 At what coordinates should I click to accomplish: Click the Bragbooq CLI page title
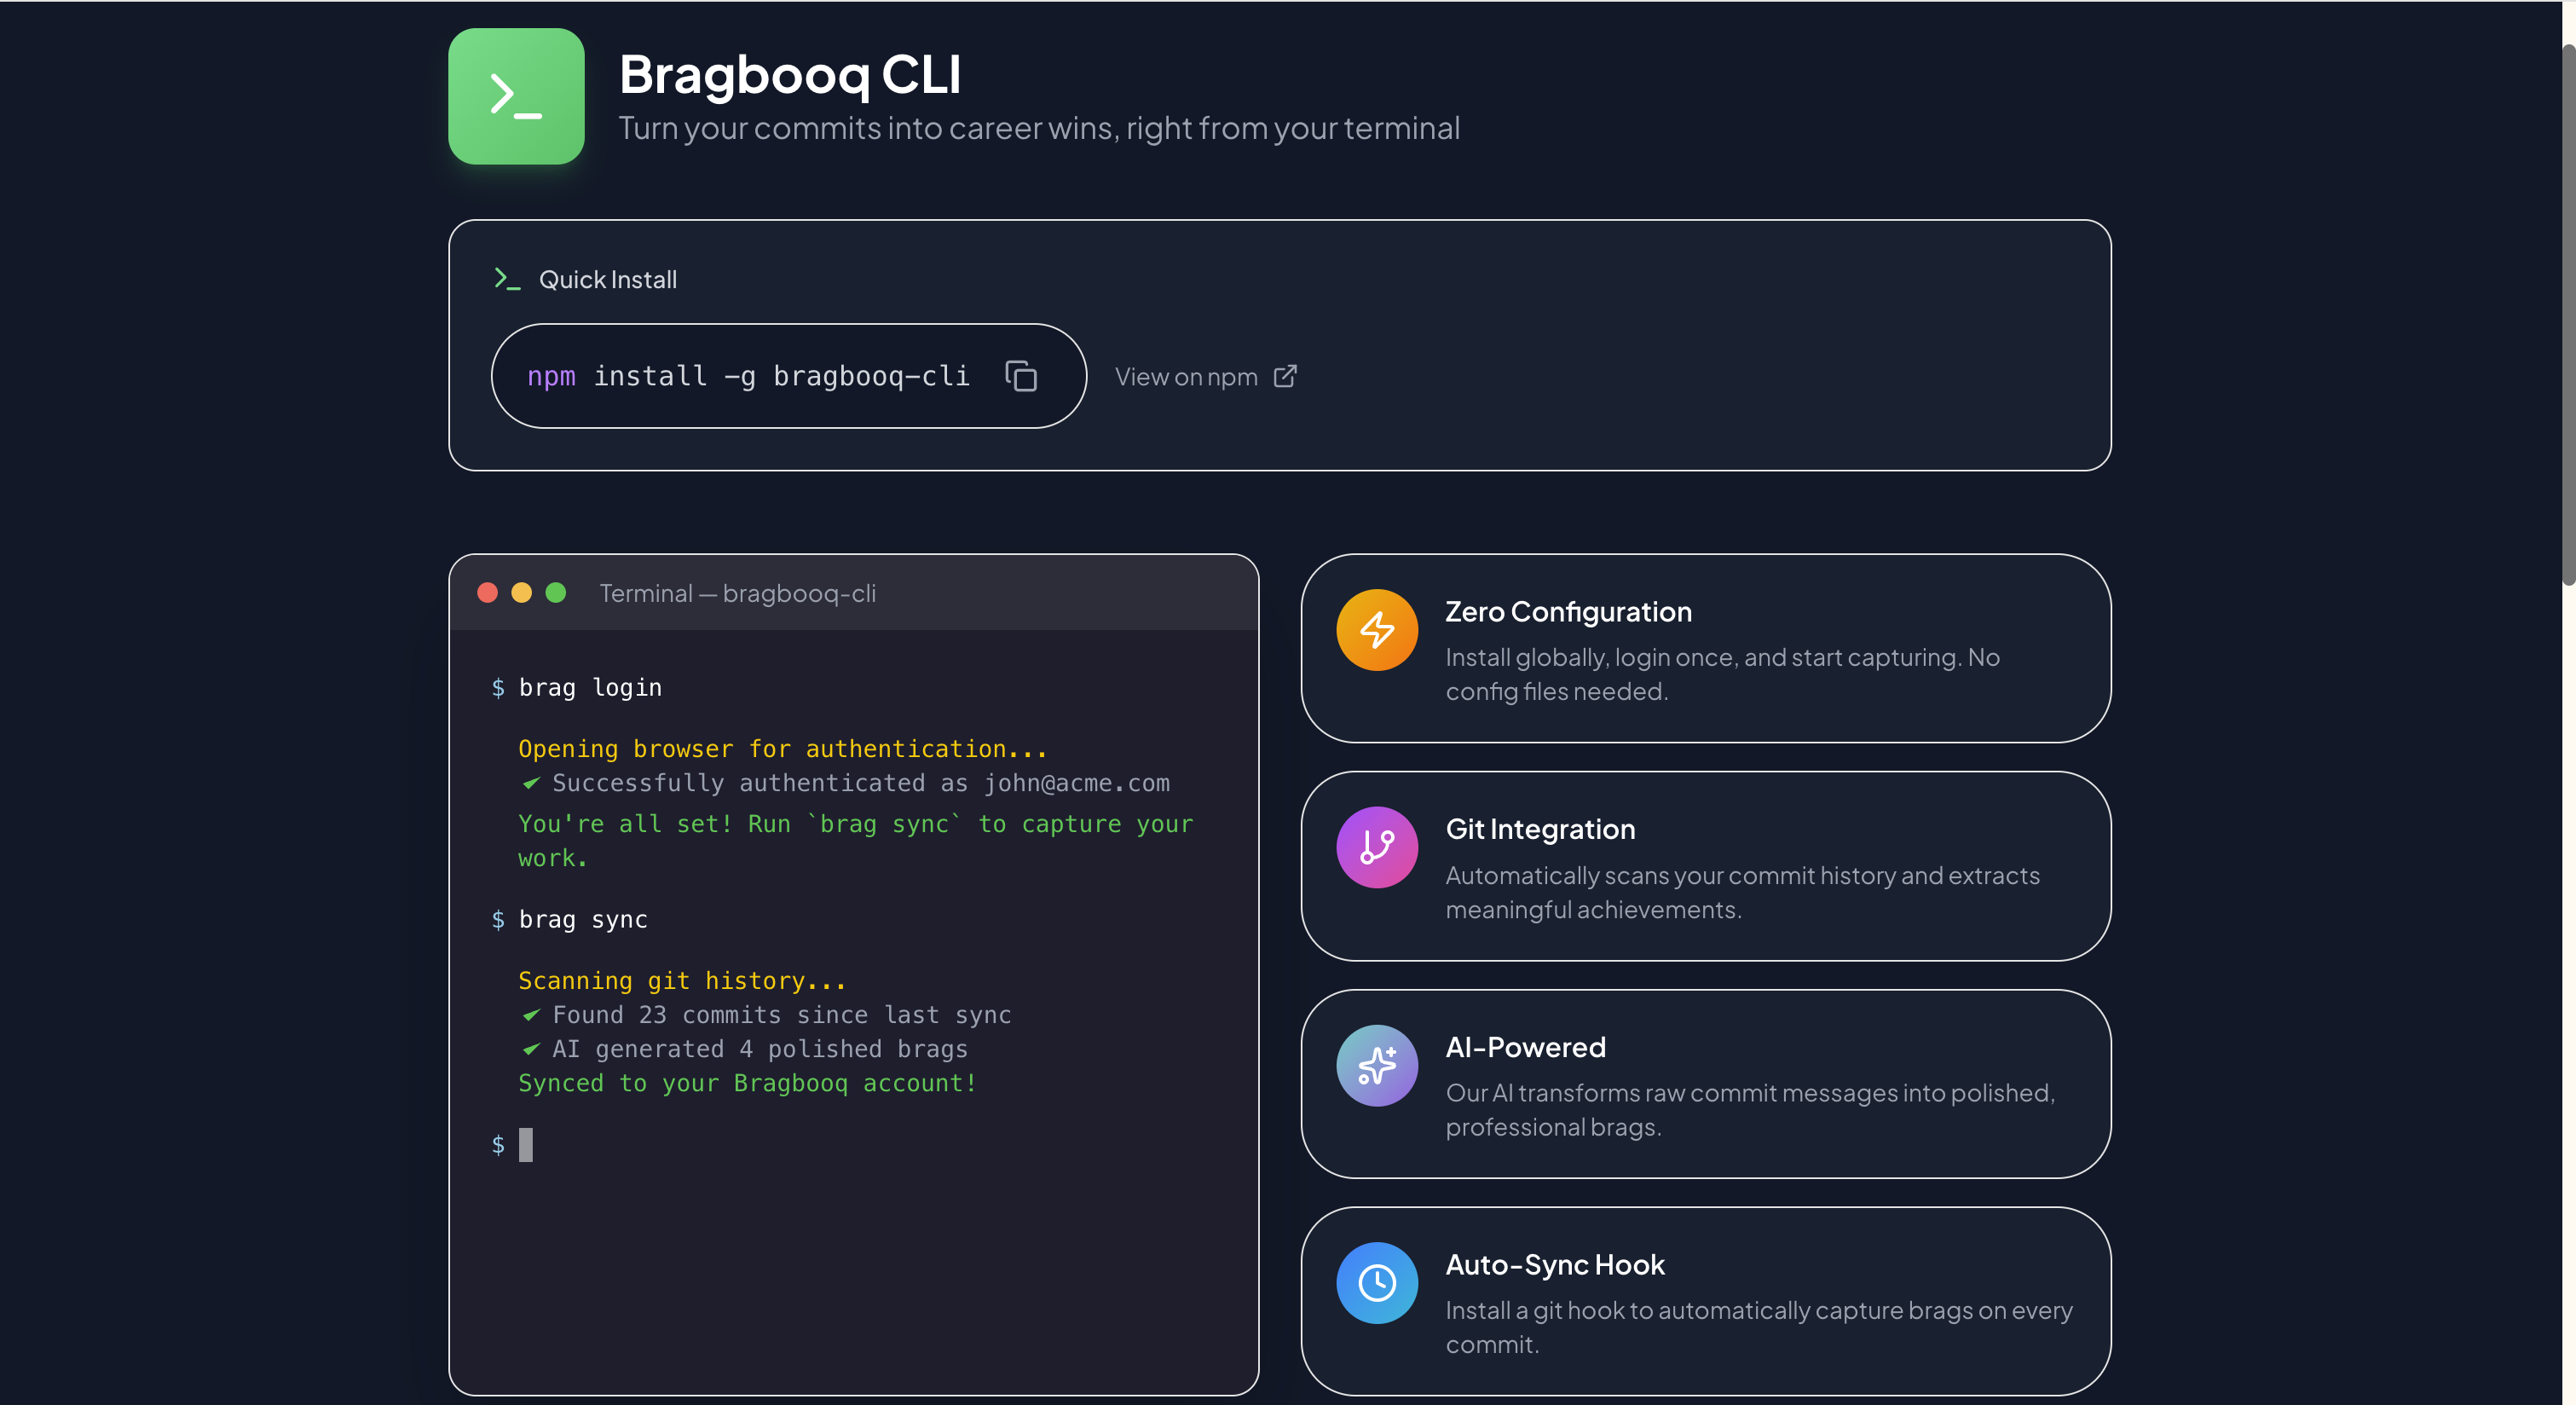coord(790,74)
